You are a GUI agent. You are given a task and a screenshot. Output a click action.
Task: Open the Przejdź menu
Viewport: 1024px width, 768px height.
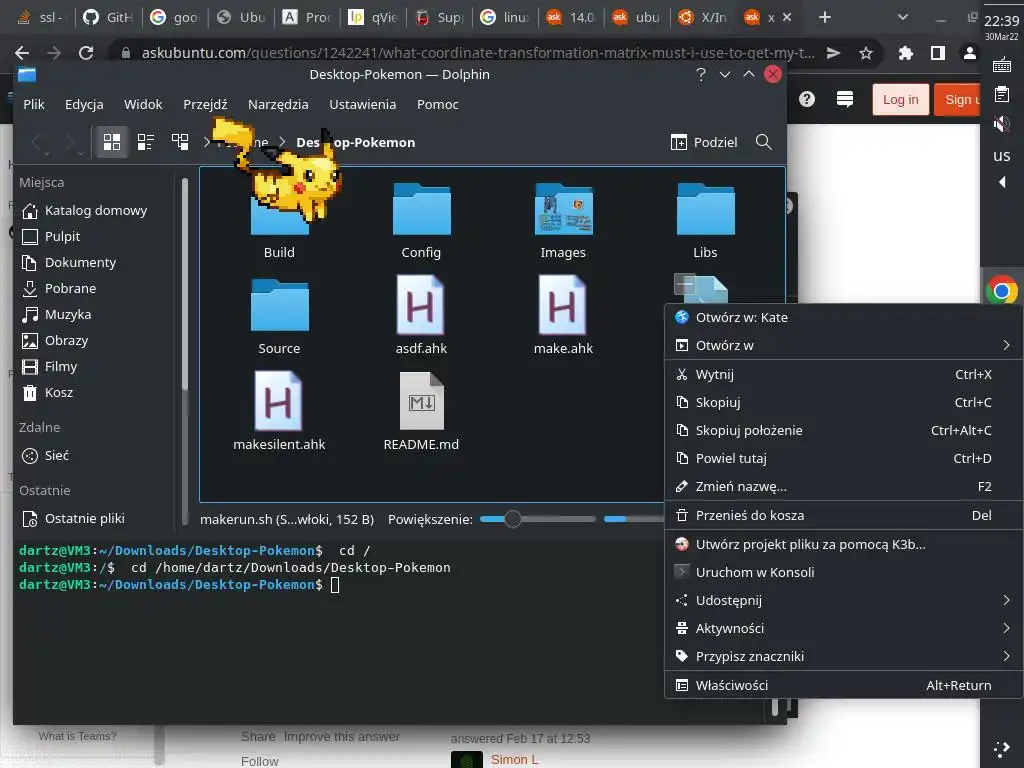click(205, 104)
